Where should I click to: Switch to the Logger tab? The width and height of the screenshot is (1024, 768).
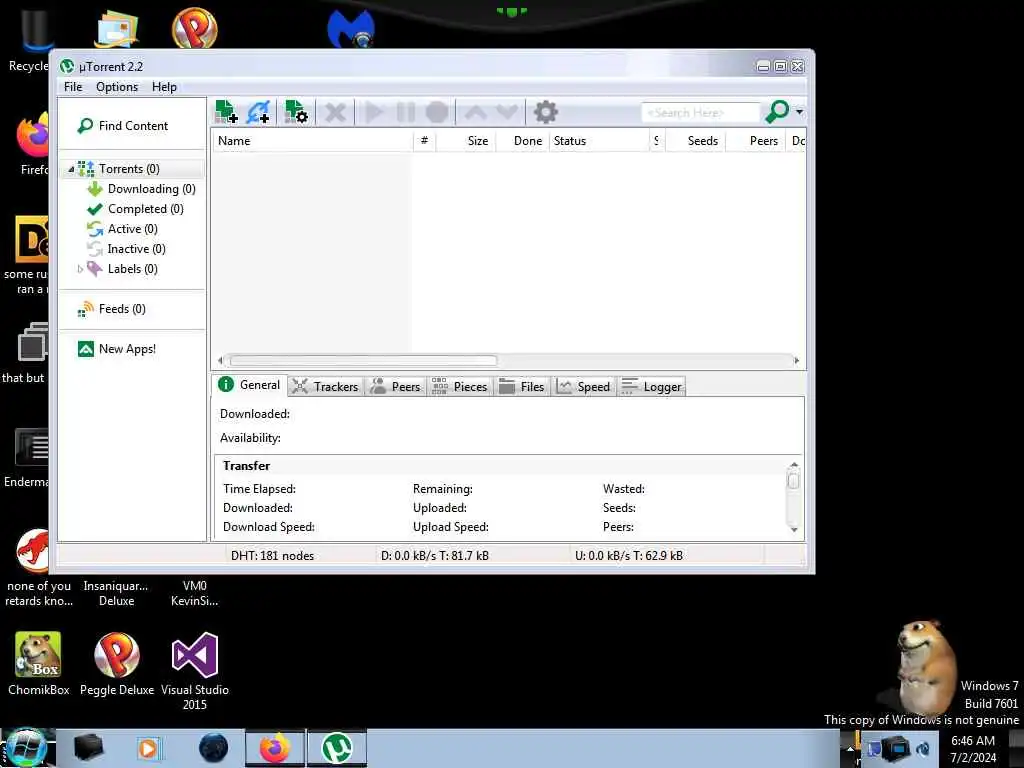[x=651, y=387]
